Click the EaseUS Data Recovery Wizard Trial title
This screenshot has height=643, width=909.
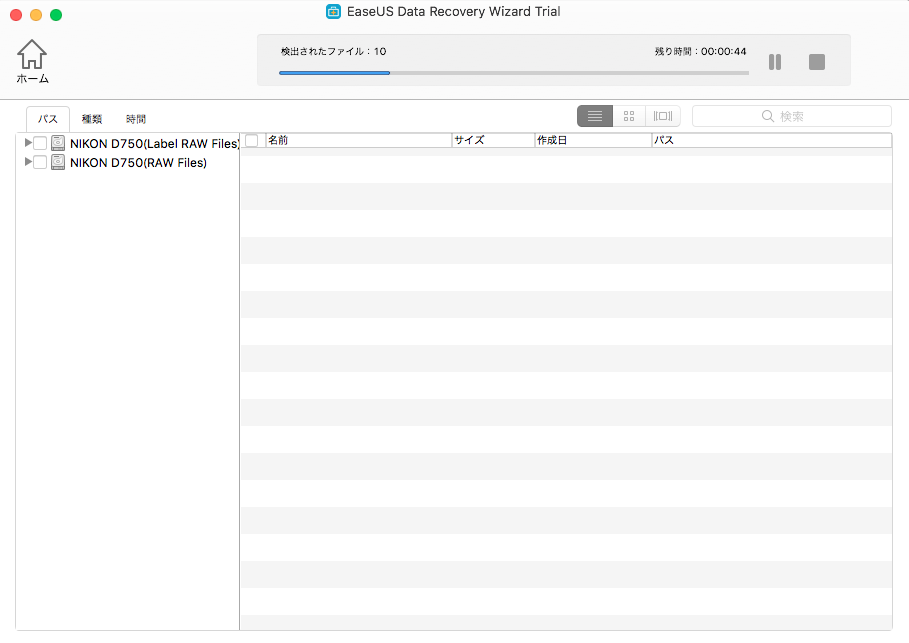453,12
